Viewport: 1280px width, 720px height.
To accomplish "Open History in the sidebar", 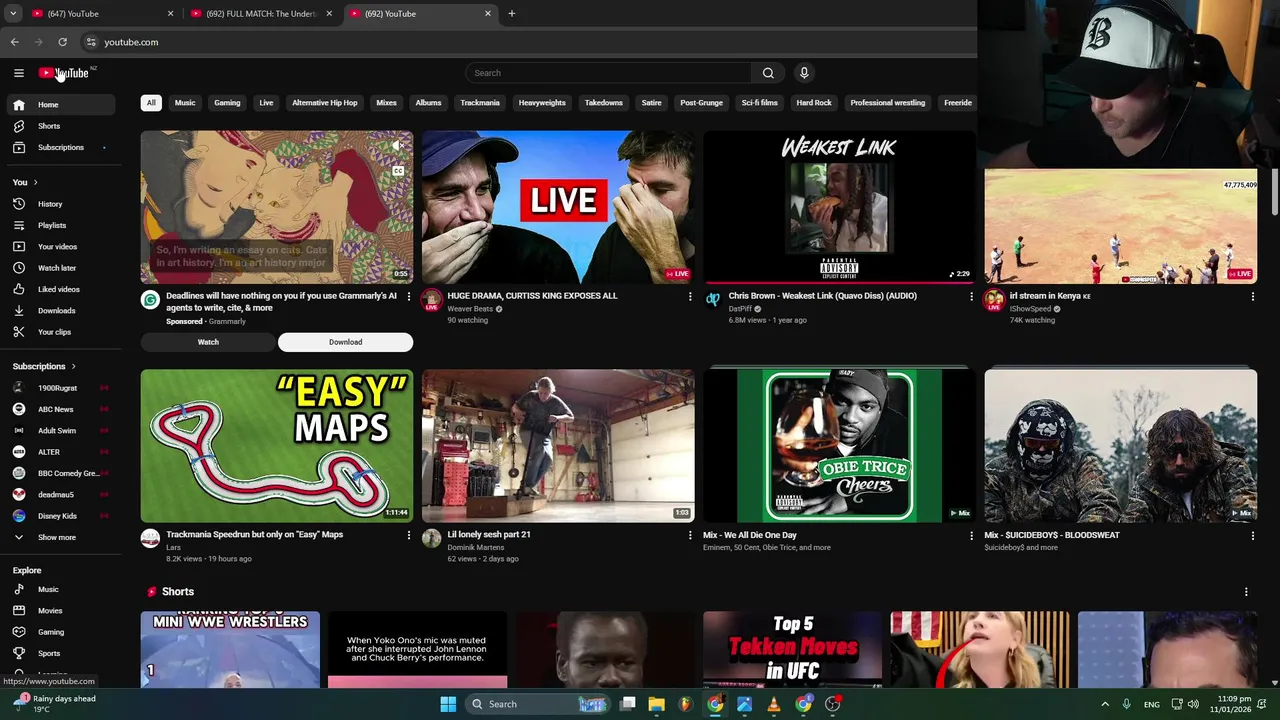I will click(x=61, y=204).
